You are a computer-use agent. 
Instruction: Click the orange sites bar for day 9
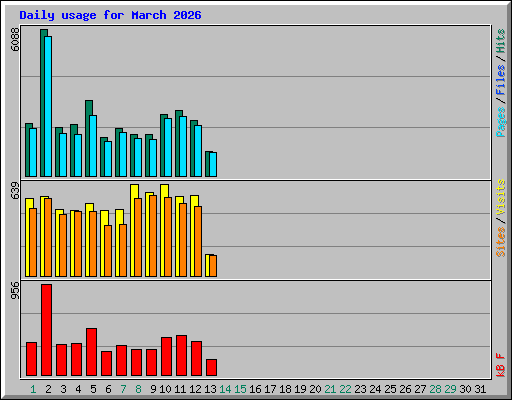[x=153, y=236]
